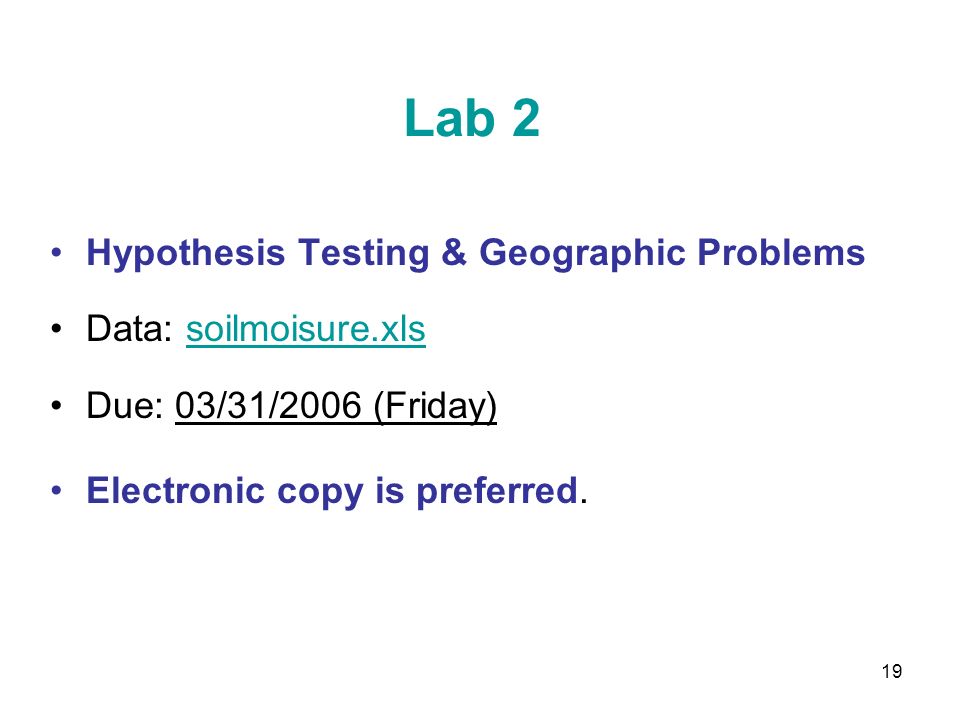Click the word "Geographic"
Image resolution: width=960 pixels, height=720 pixels.
point(582,253)
